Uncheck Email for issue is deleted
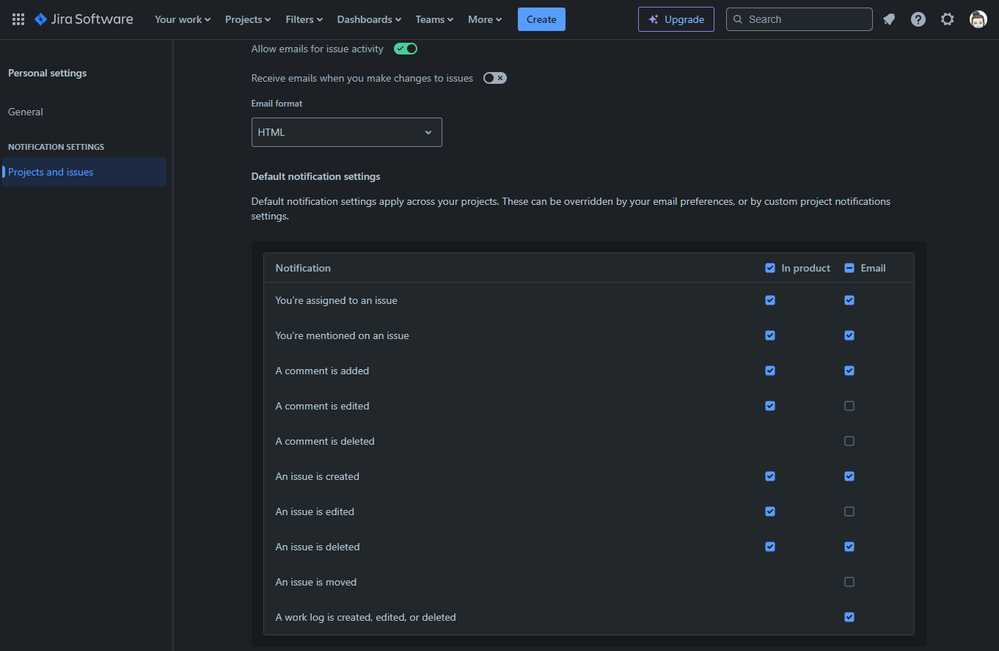 (x=849, y=547)
